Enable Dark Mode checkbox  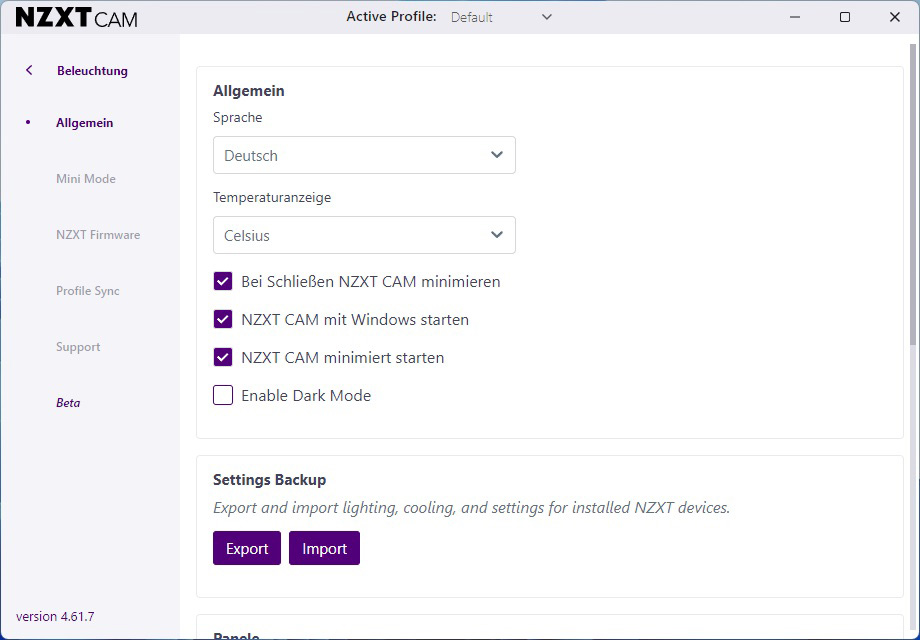pyautogui.click(x=223, y=395)
